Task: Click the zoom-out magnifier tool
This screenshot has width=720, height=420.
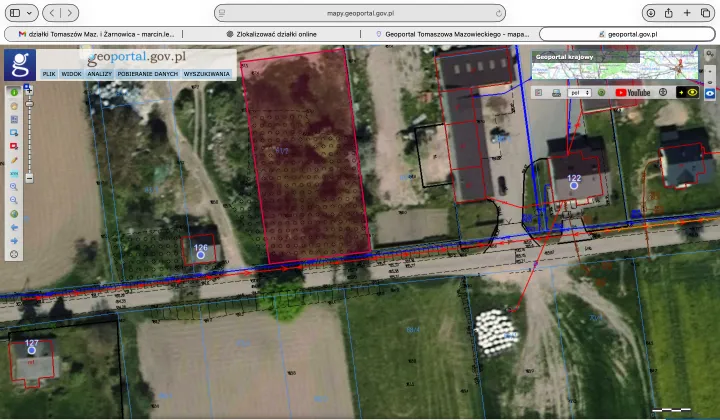Action: 14,200
